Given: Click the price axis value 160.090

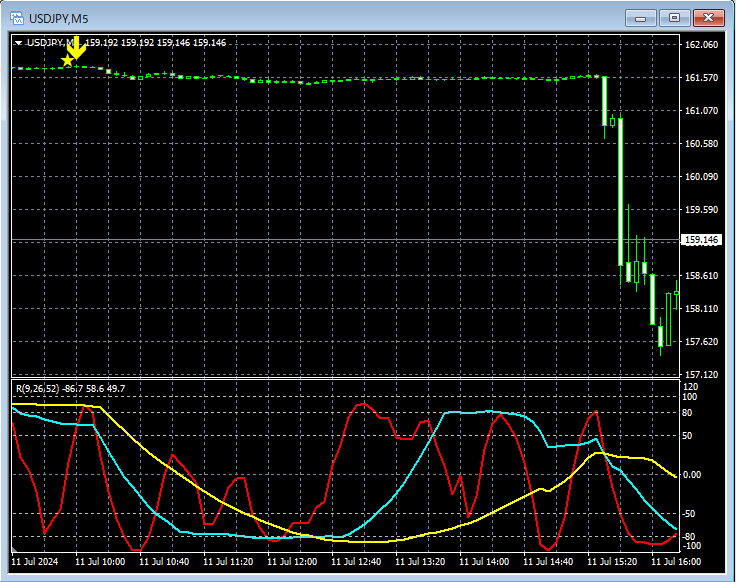Looking at the screenshot, I should click(701, 176).
